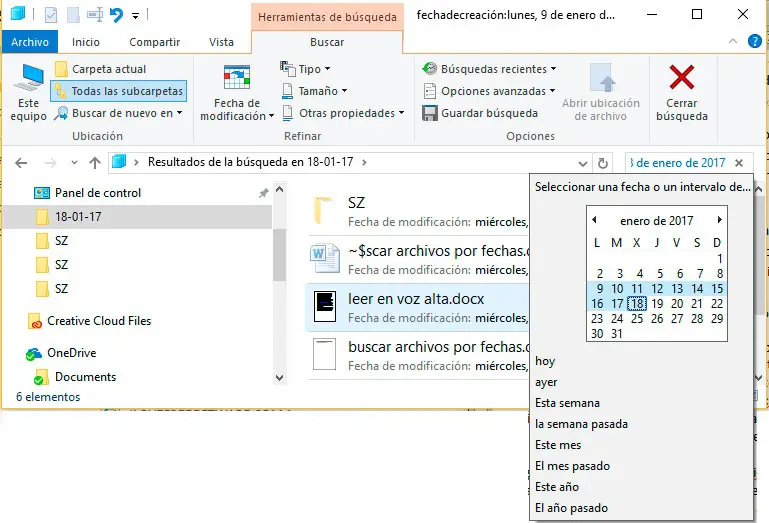Select day 25 in the calendar
Viewport: 769px width, 523px height.
click(637, 319)
